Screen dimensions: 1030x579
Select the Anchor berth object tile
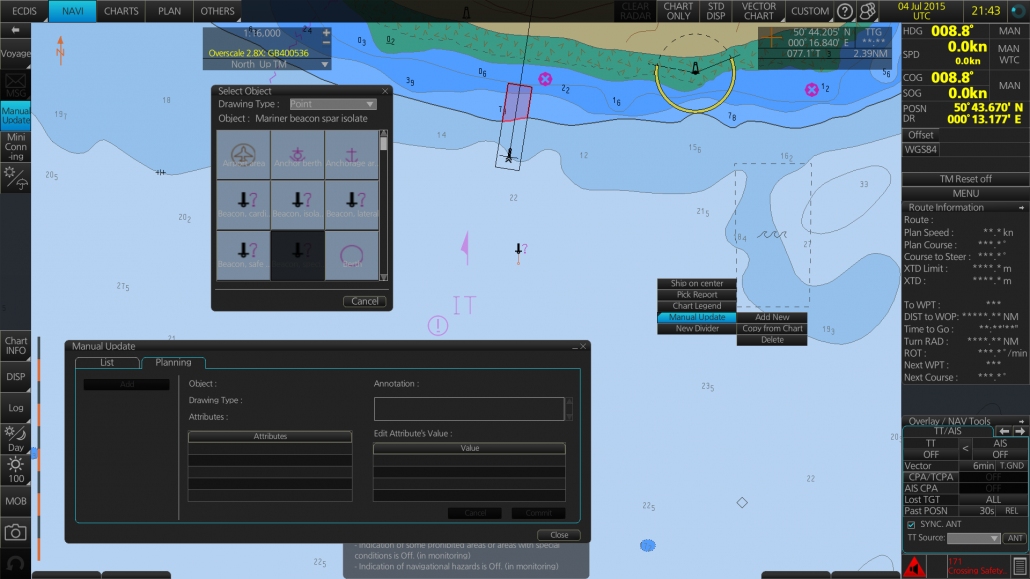tap(298, 154)
